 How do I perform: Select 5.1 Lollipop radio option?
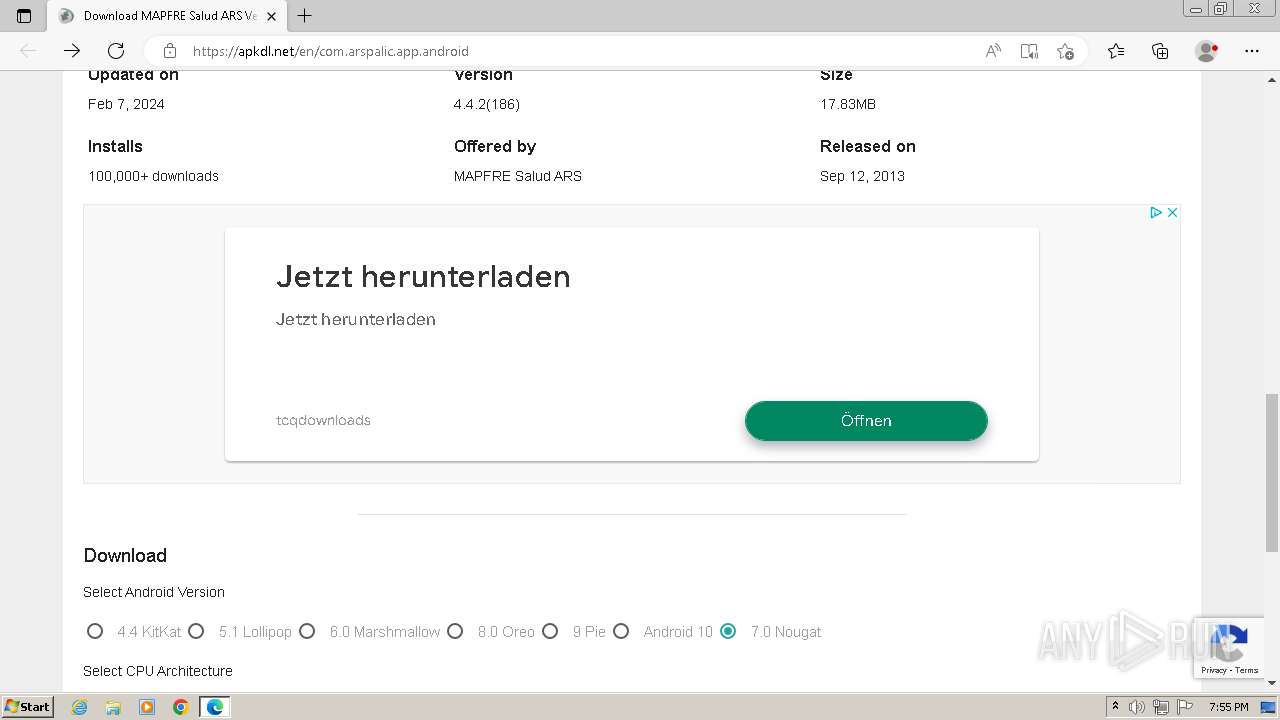coord(196,631)
